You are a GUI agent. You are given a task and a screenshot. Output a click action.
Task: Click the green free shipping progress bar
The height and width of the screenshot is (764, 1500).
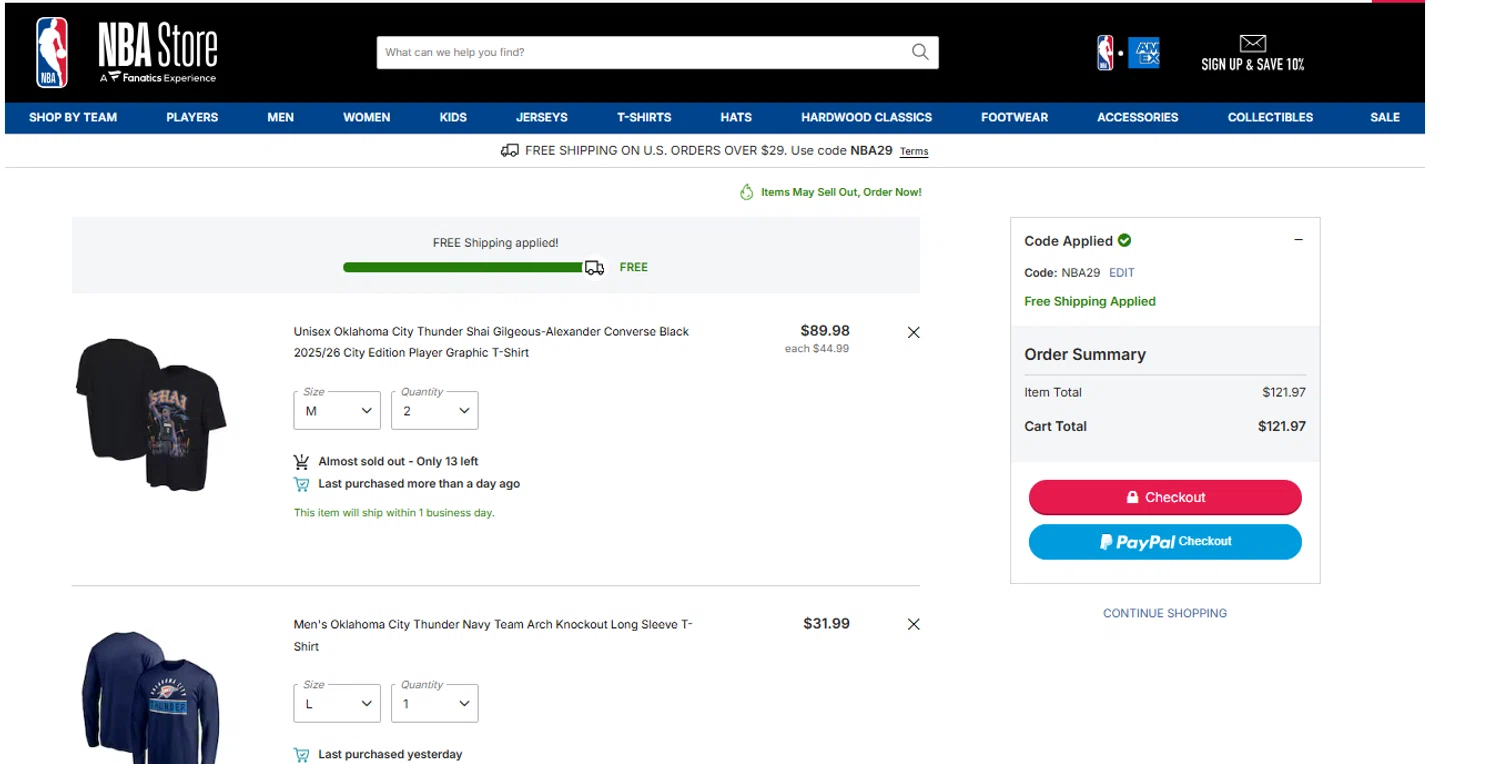point(463,267)
